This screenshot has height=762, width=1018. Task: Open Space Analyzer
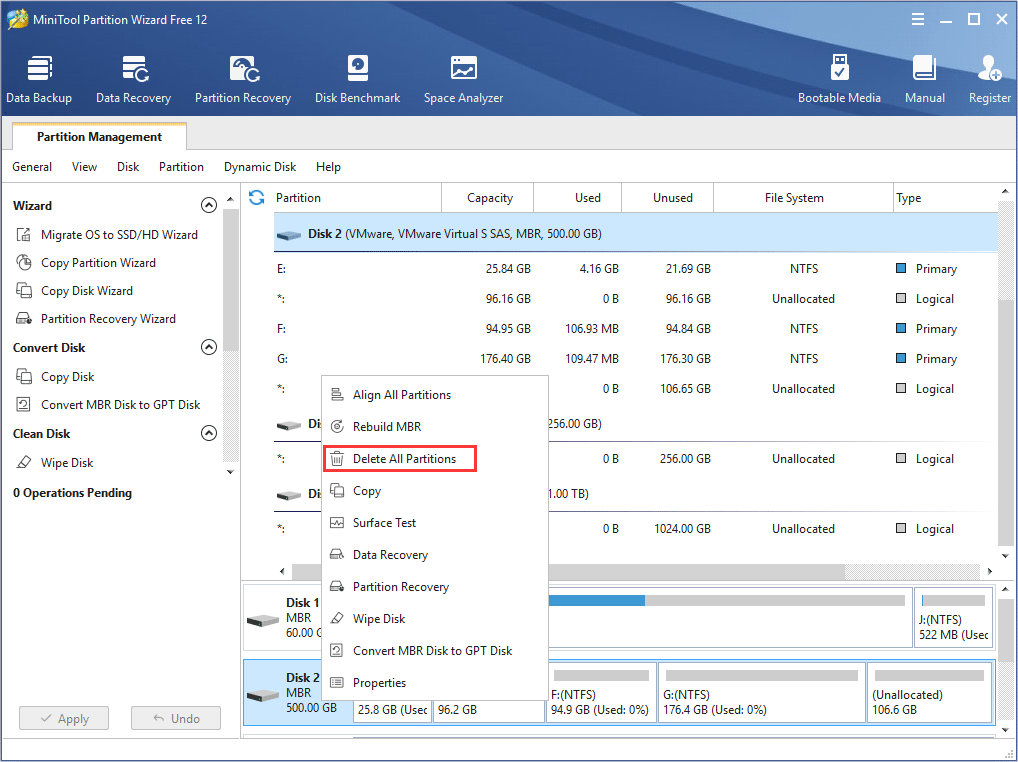[464, 79]
